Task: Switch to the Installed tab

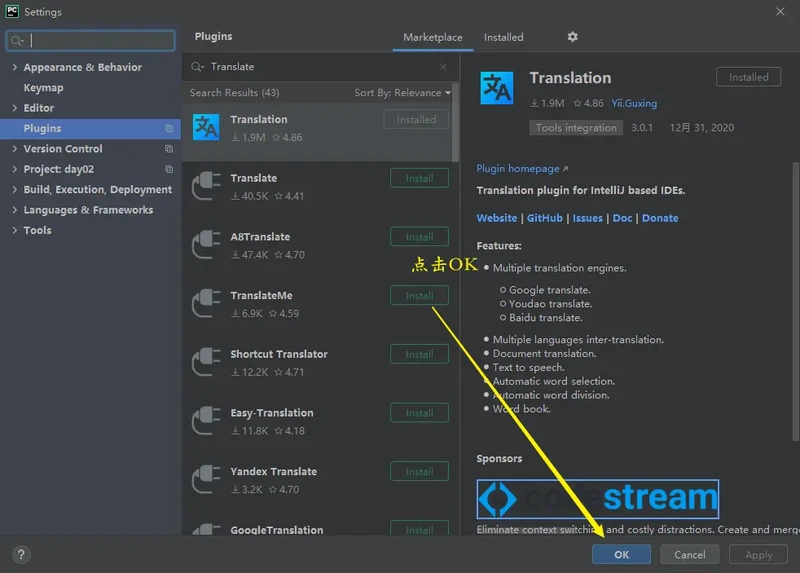Action: (503, 37)
